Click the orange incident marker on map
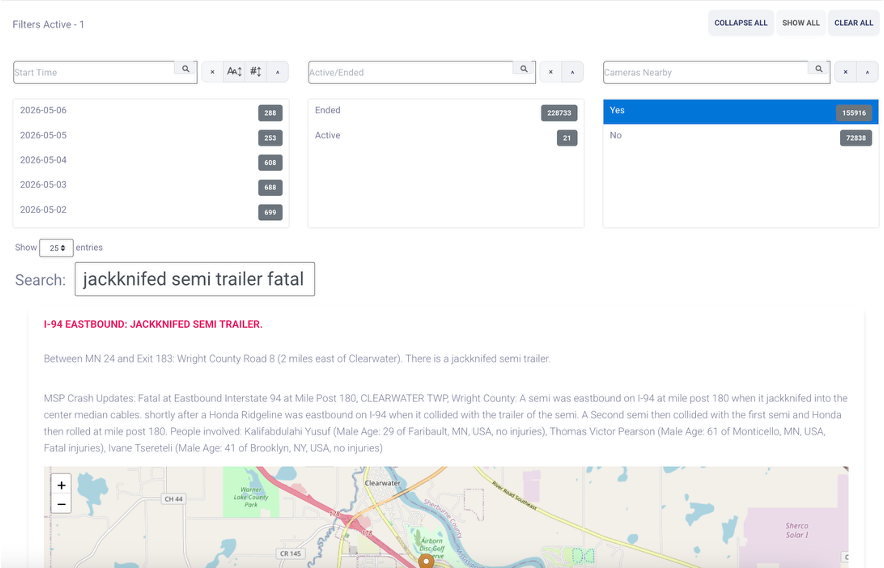 pos(426,561)
